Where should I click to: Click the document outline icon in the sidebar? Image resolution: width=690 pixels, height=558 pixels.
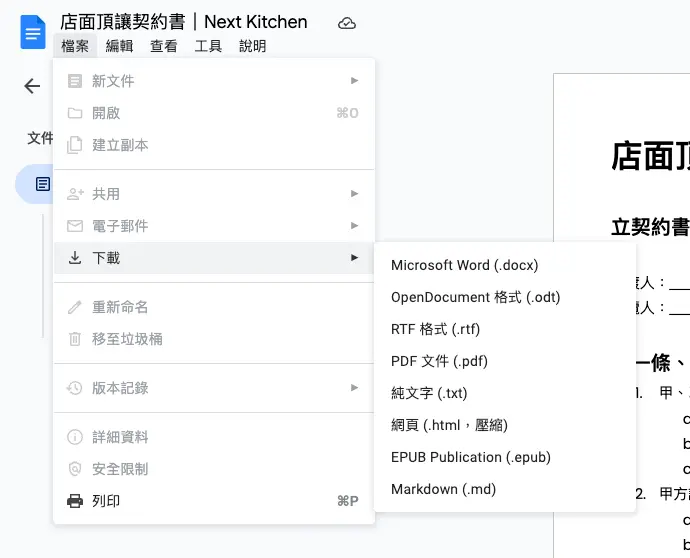coord(42,184)
